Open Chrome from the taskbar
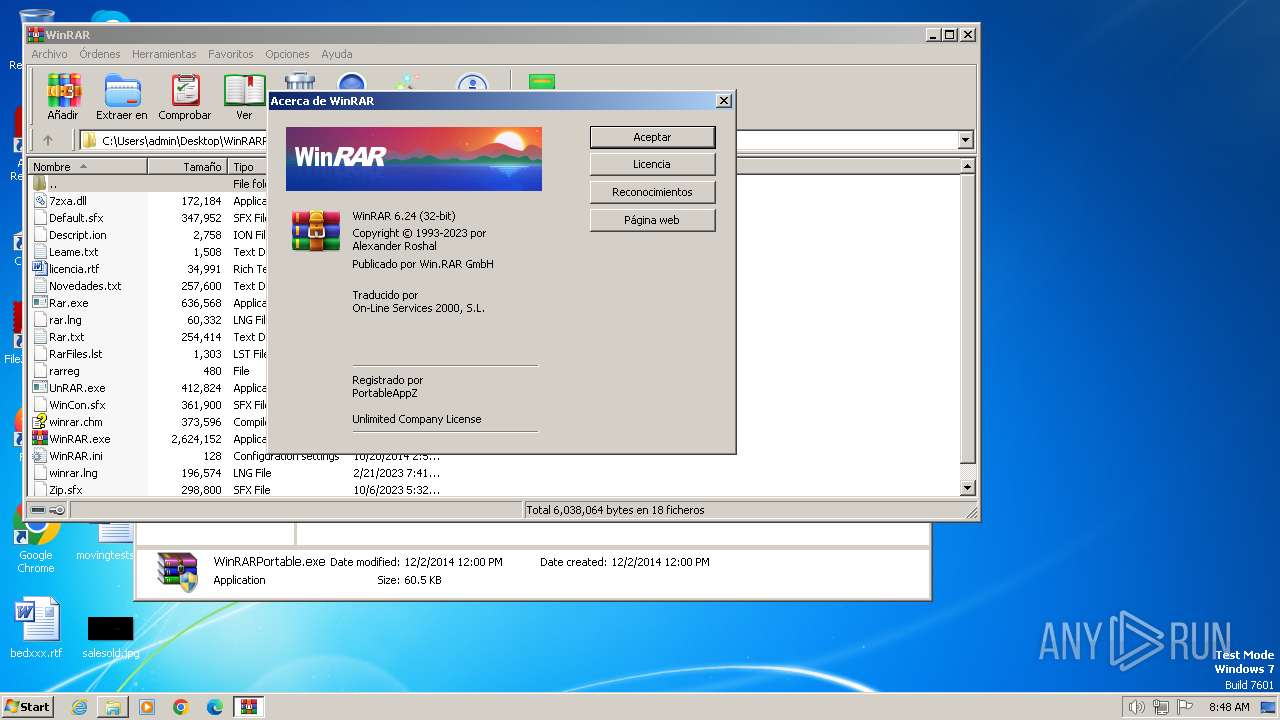Screen dimensions: 1280x720 coord(181,707)
